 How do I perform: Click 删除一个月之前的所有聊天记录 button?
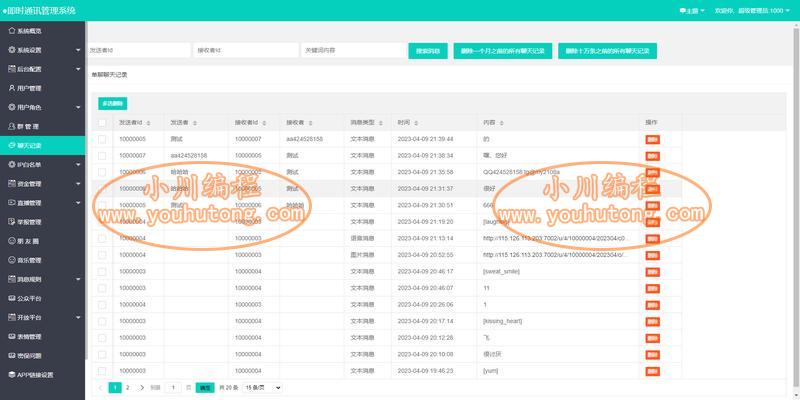(503, 51)
